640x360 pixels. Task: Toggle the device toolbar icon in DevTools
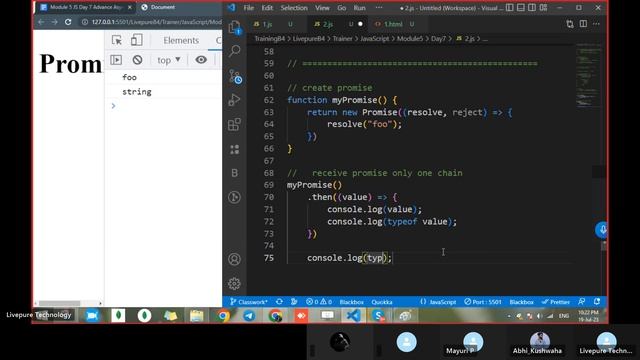pyautogui.click(x=136, y=40)
